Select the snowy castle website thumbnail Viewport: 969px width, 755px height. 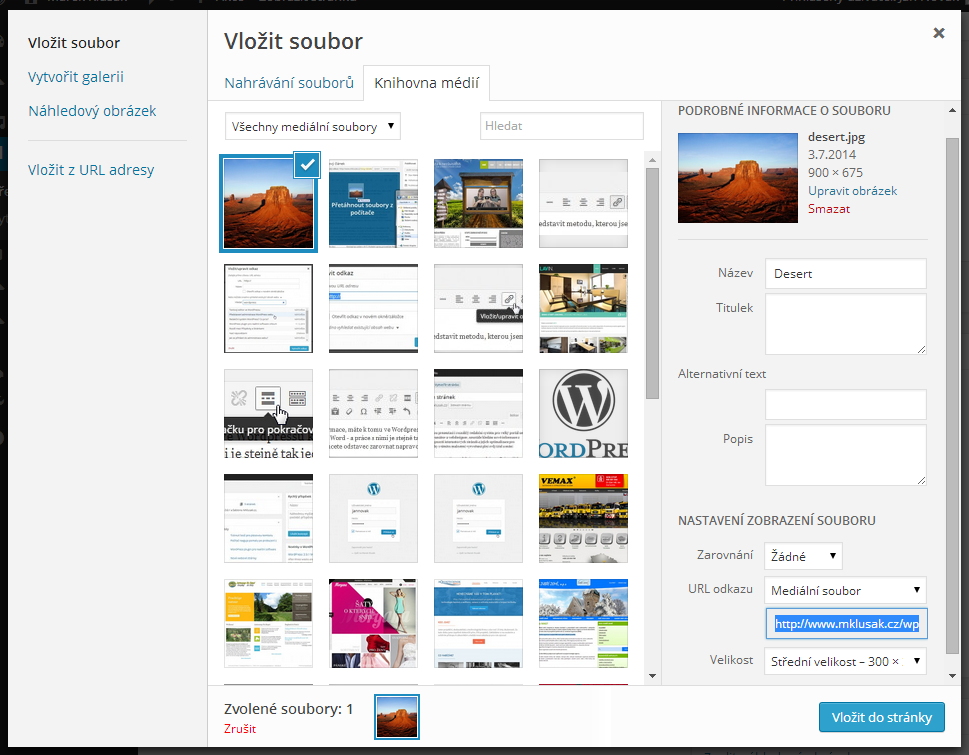coord(583,623)
